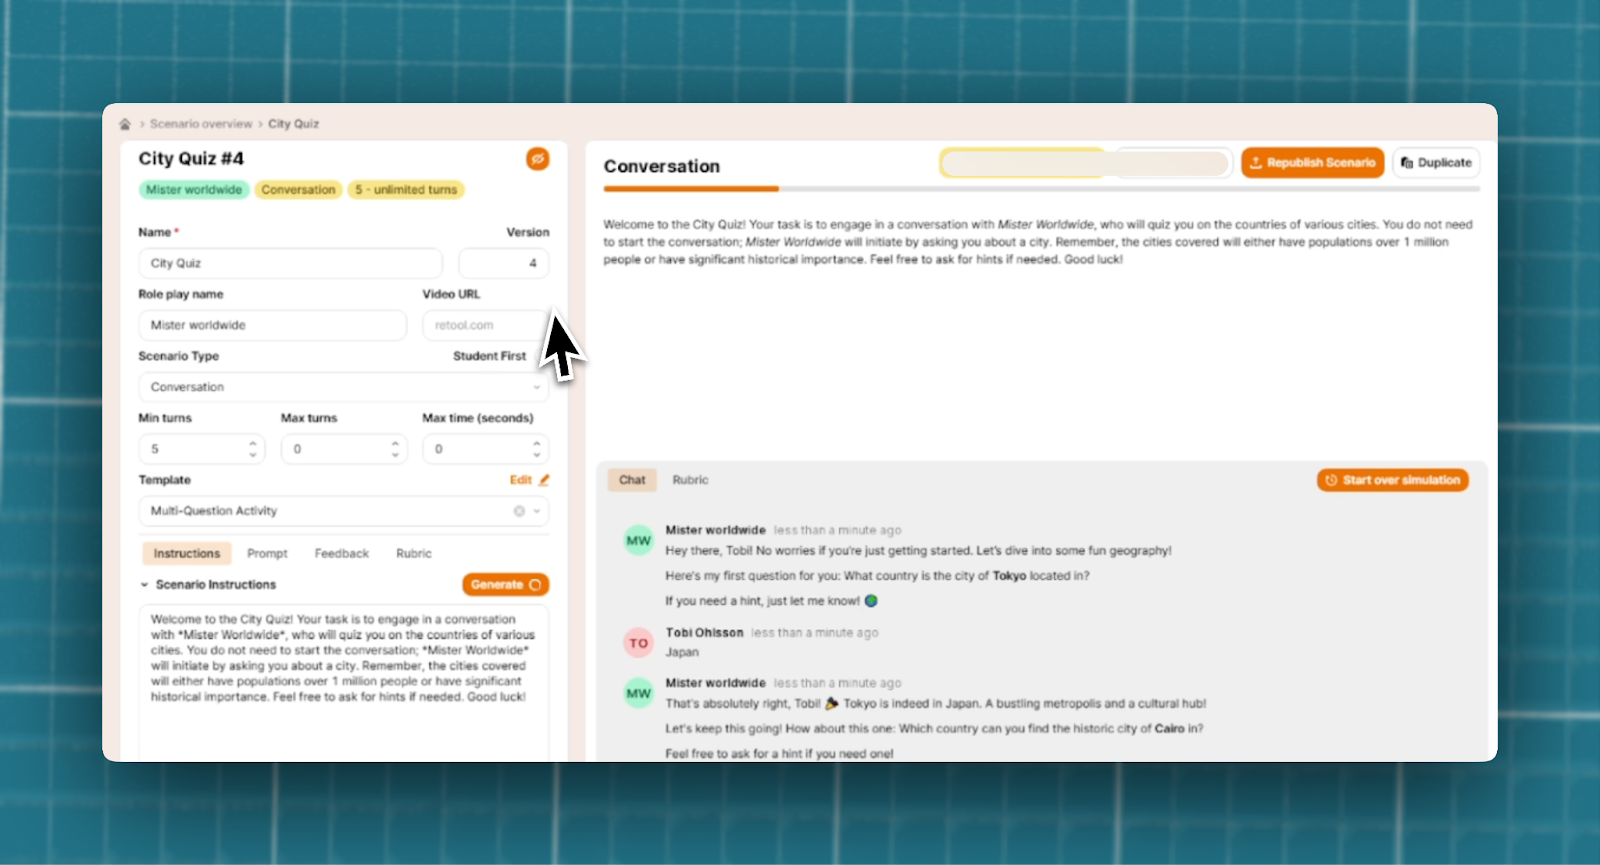The image size is (1600, 865).
Task: Click the Republish Scenario button
Action: point(1312,163)
